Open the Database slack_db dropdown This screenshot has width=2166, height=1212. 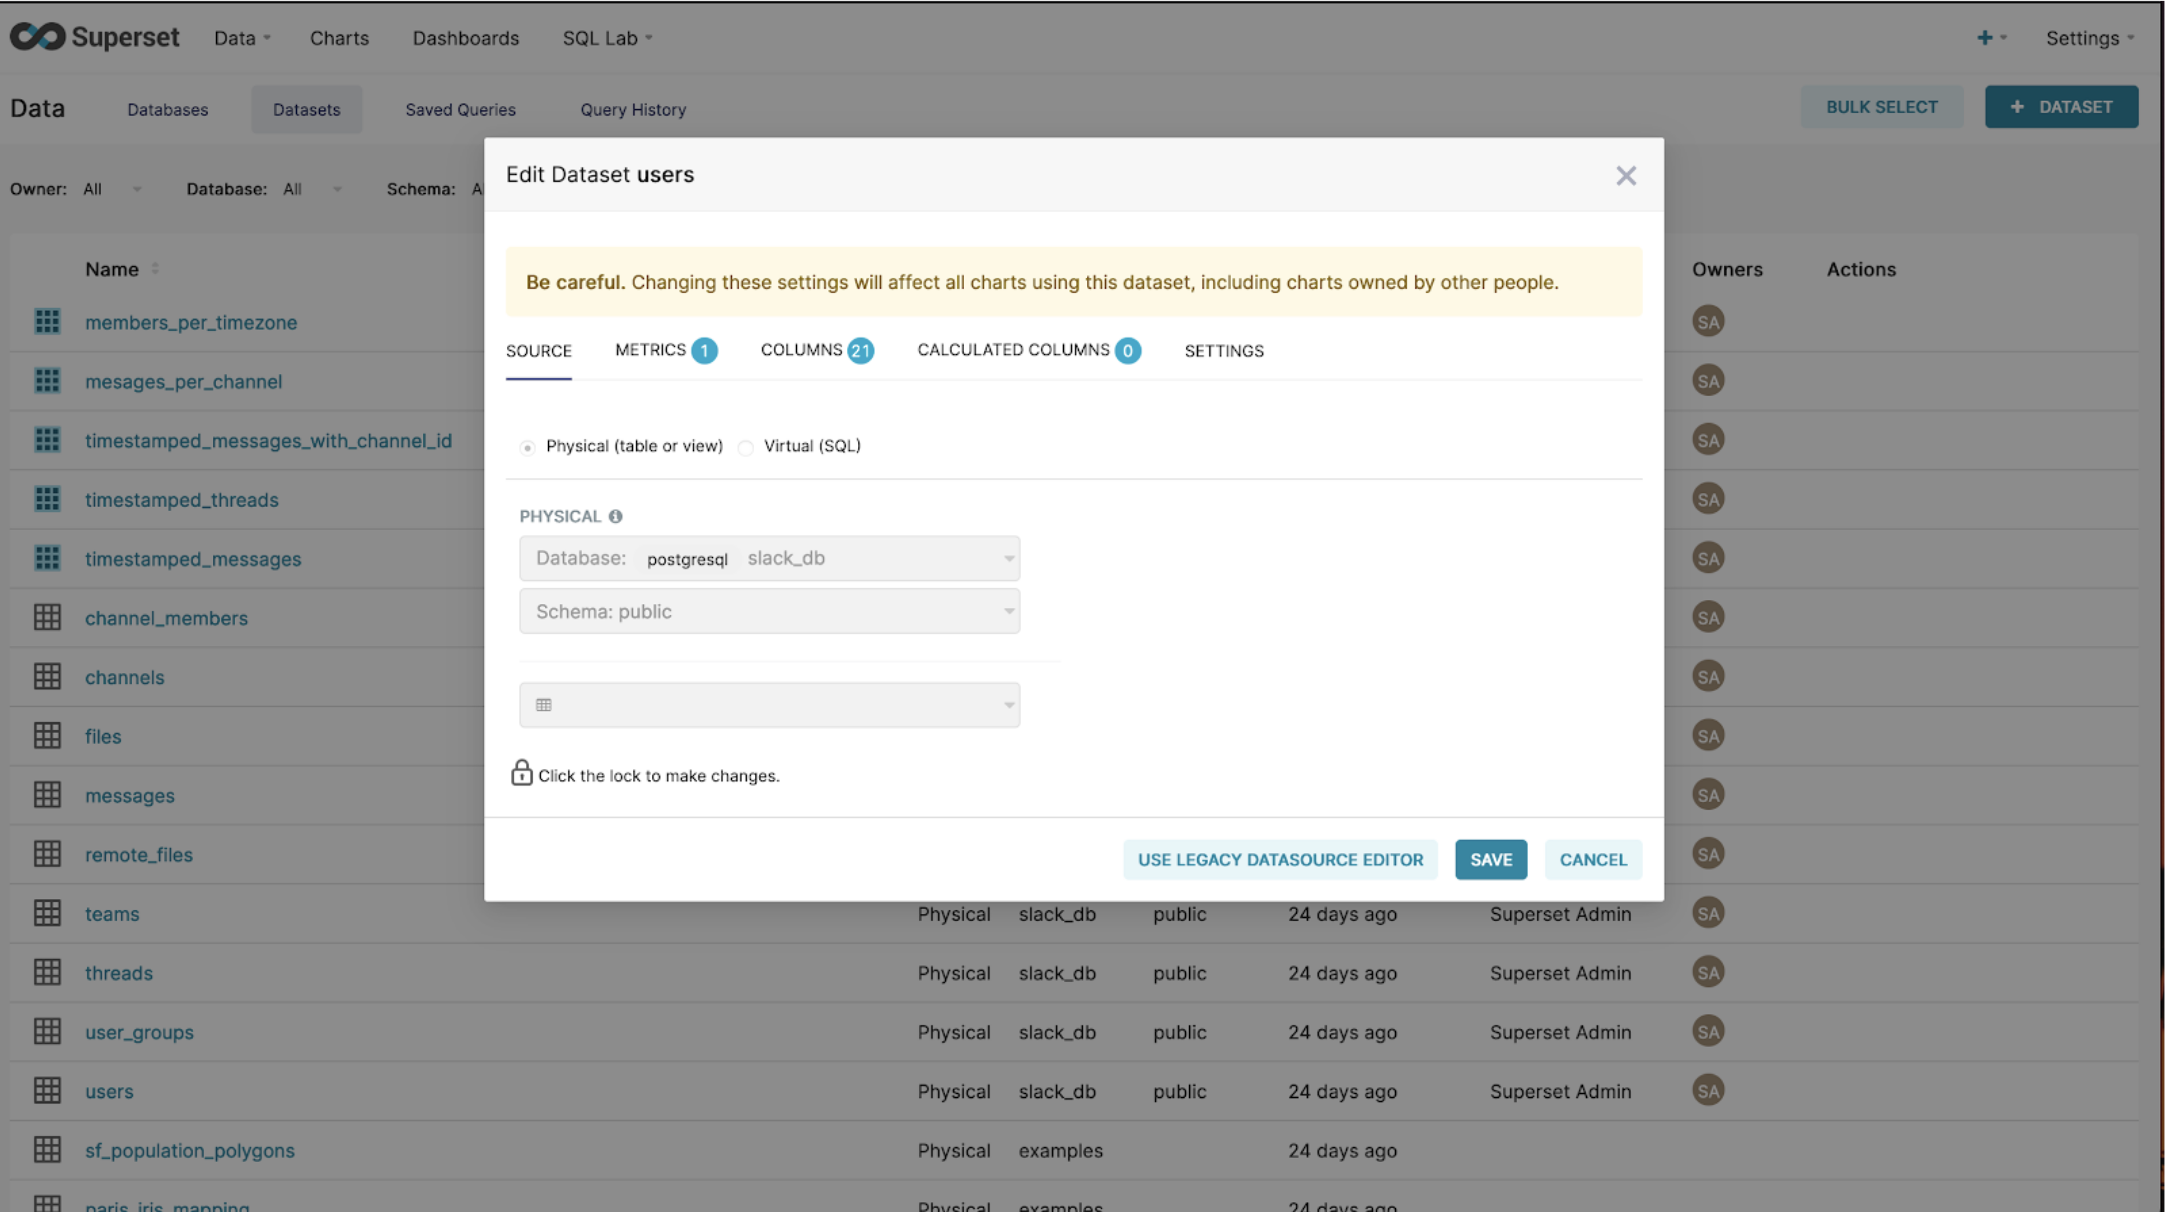(769, 558)
